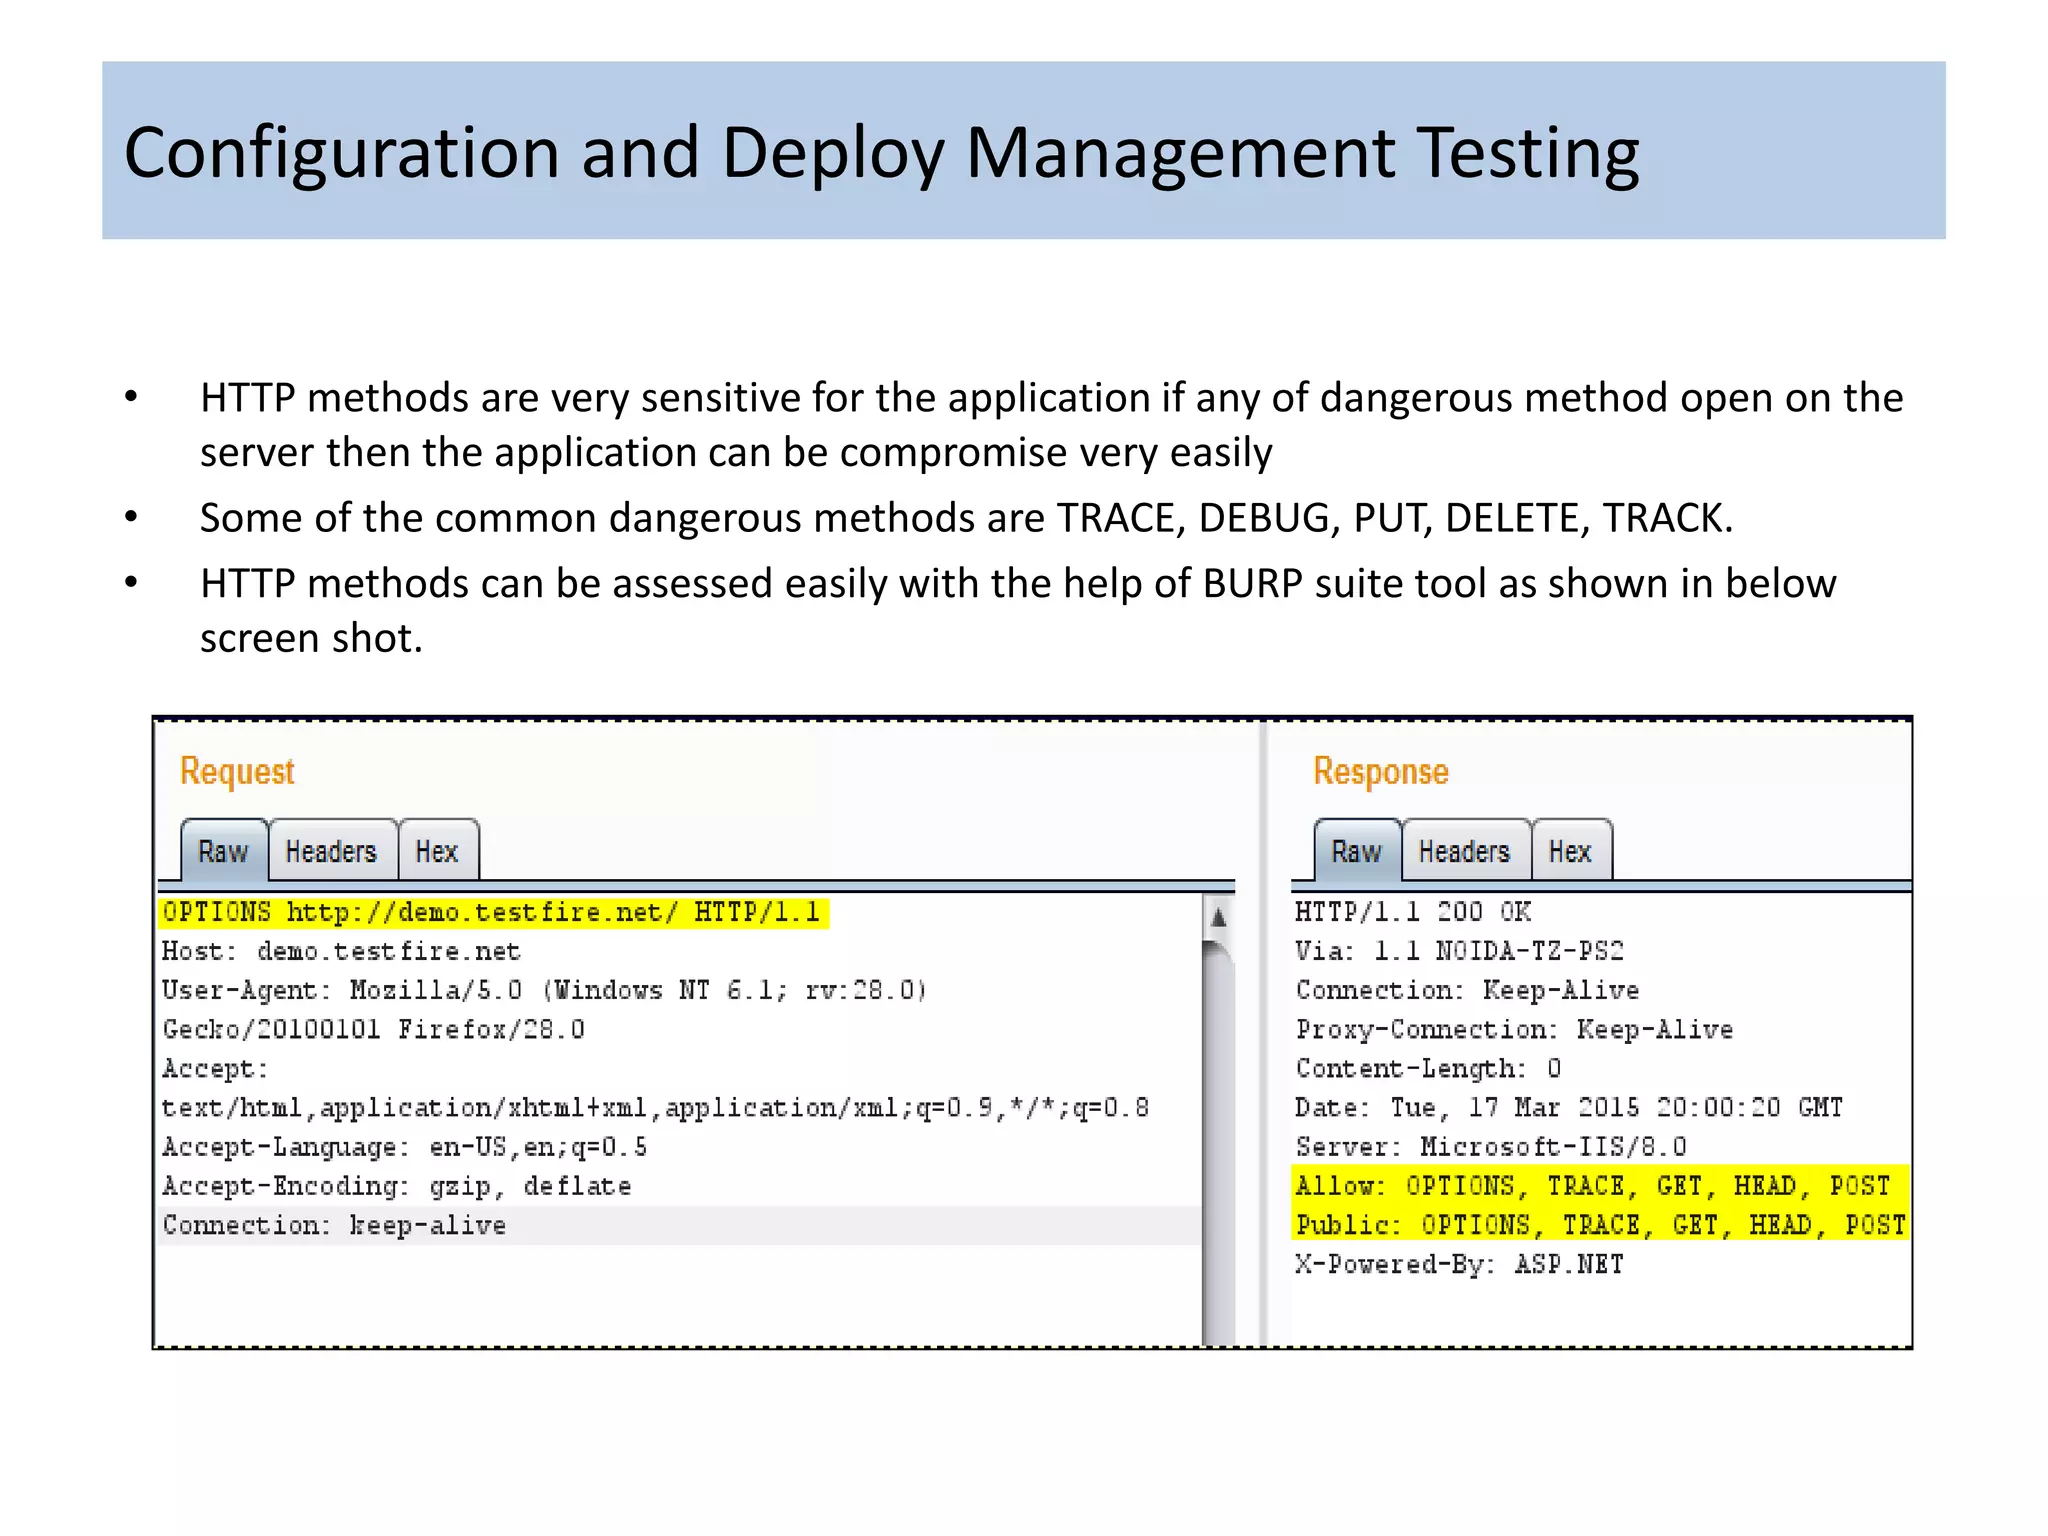This screenshot has width=2048, height=1536.
Task: Click the Accept-Language header line
Action: click(x=404, y=1147)
